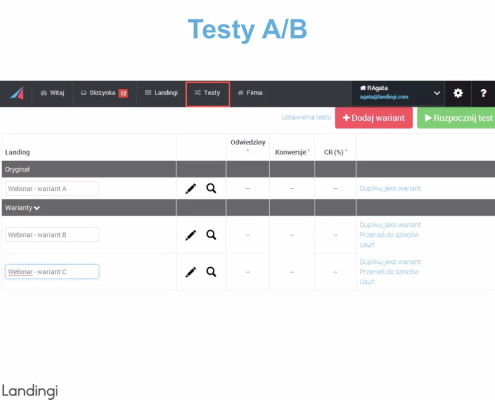Open the Witaj menu item

coord(52,93)
